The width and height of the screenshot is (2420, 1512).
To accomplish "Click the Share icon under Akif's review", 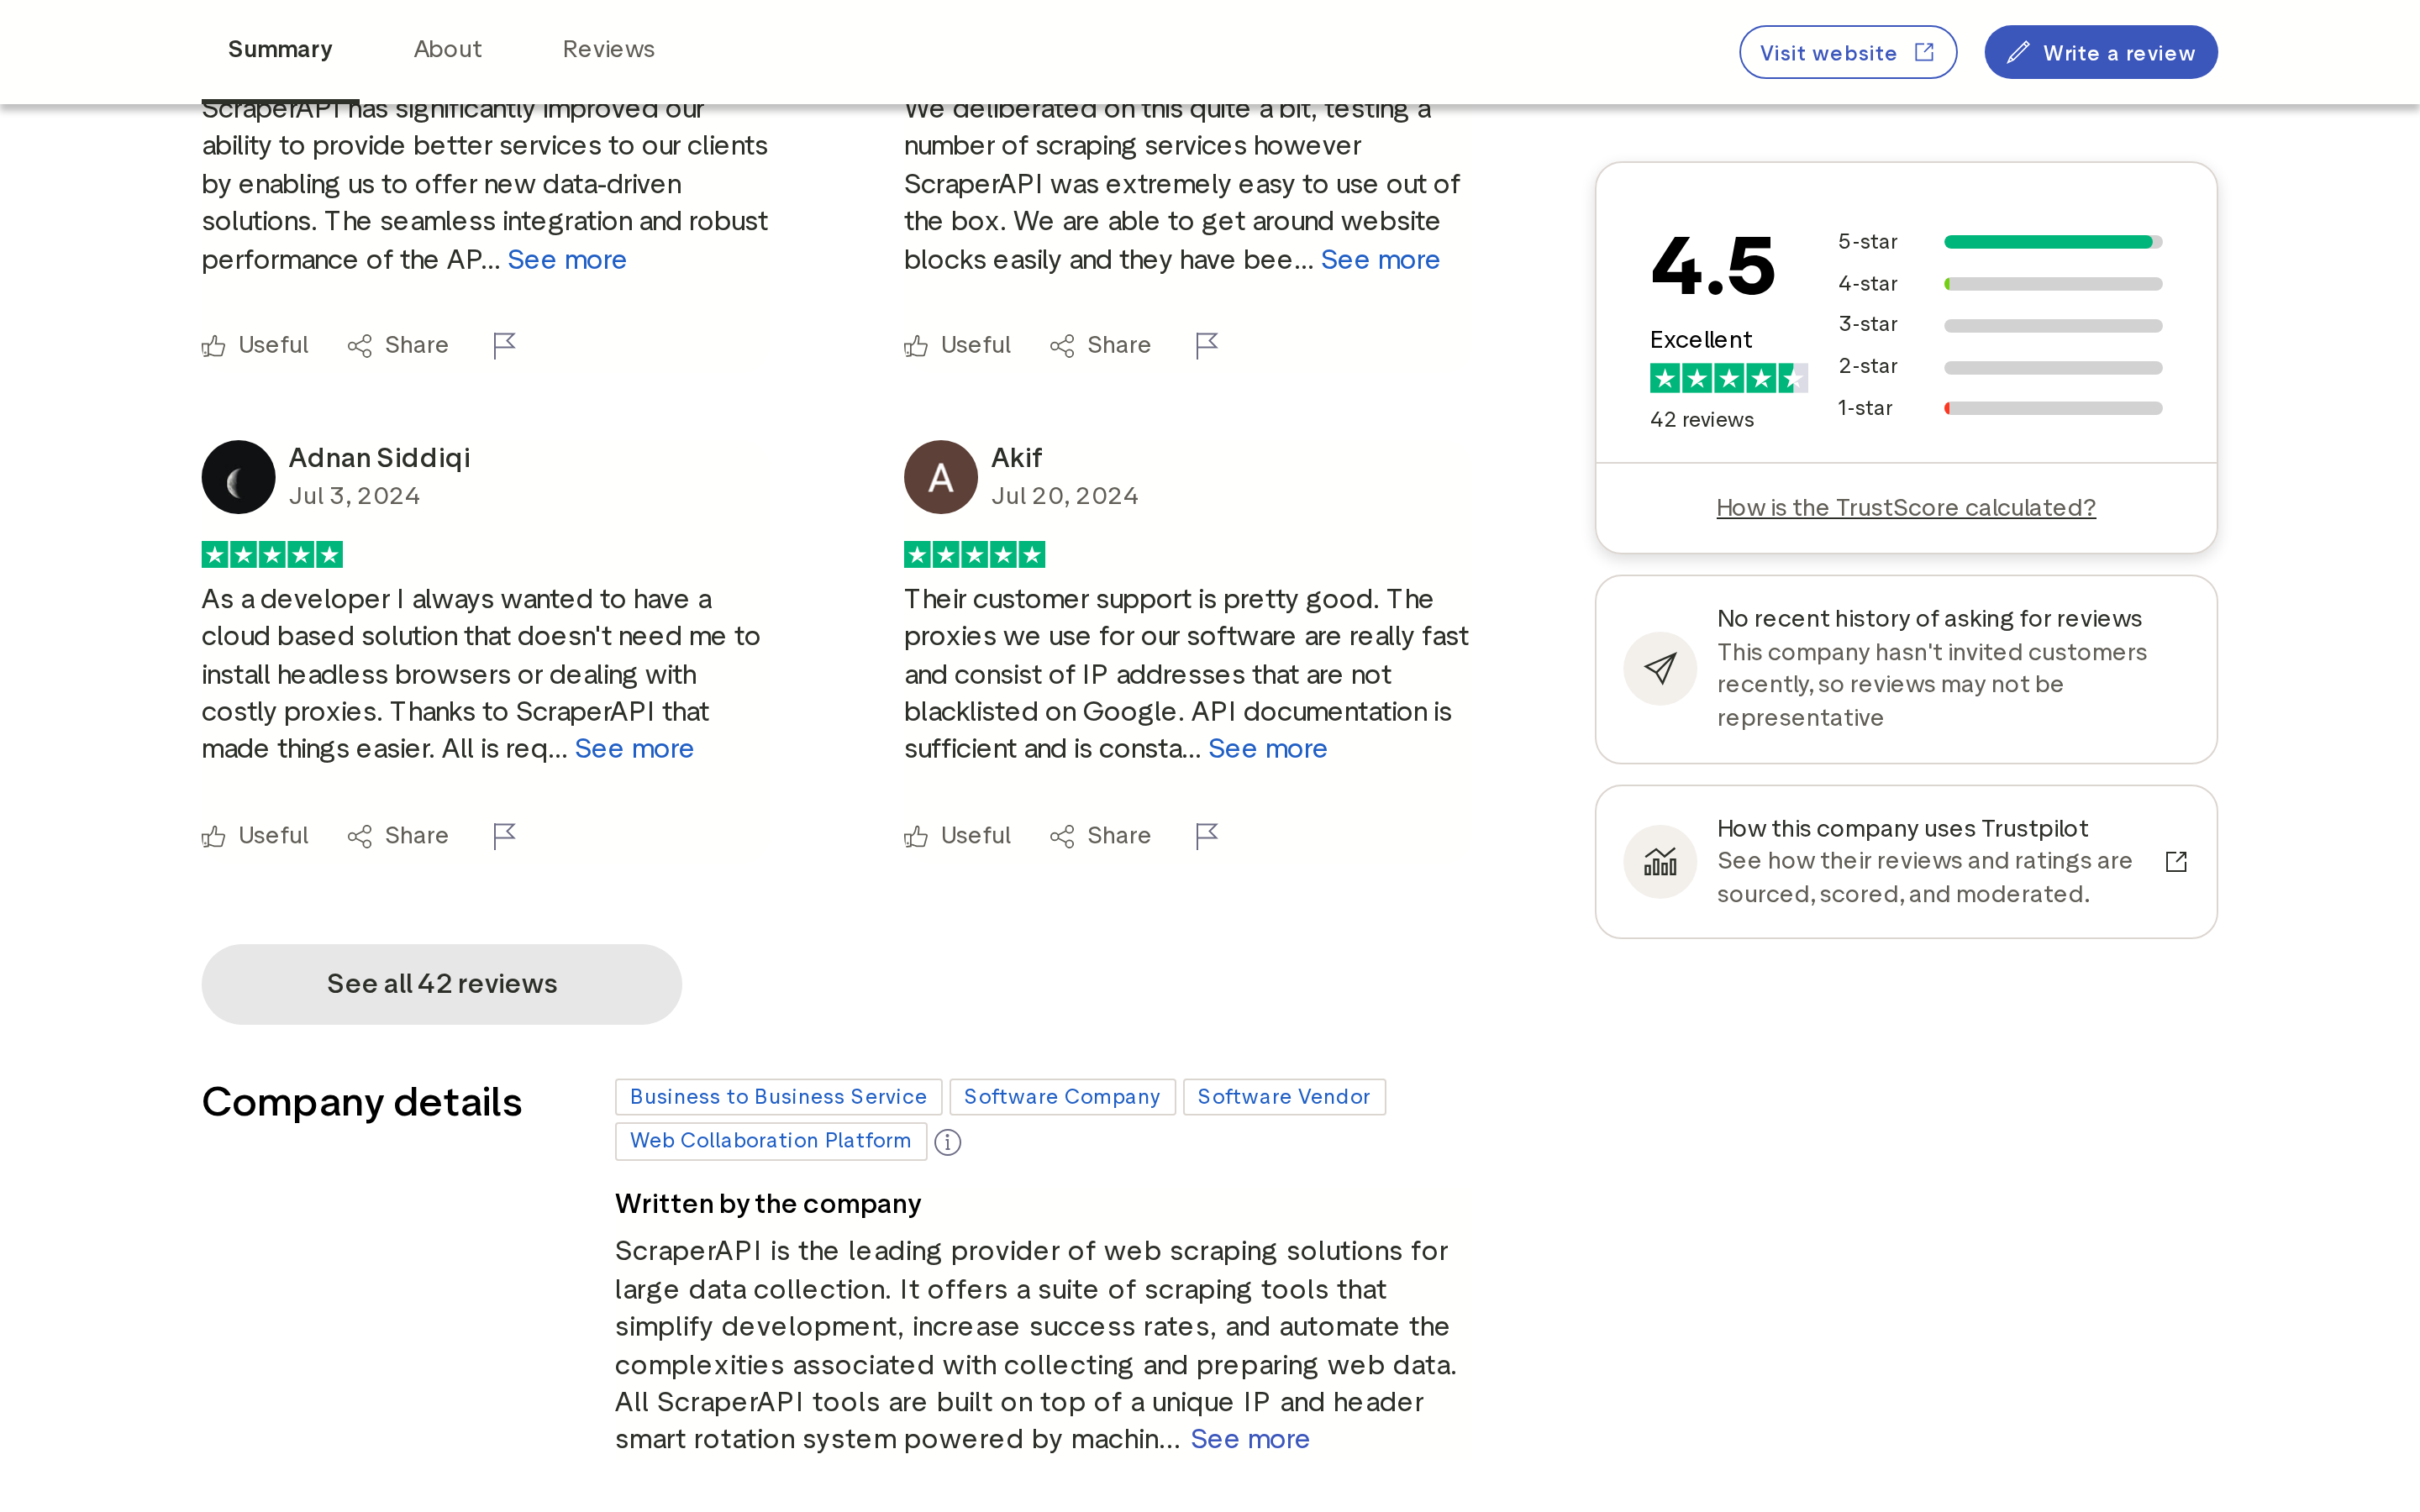I will pyautogui.click(x=1062, y=836).
